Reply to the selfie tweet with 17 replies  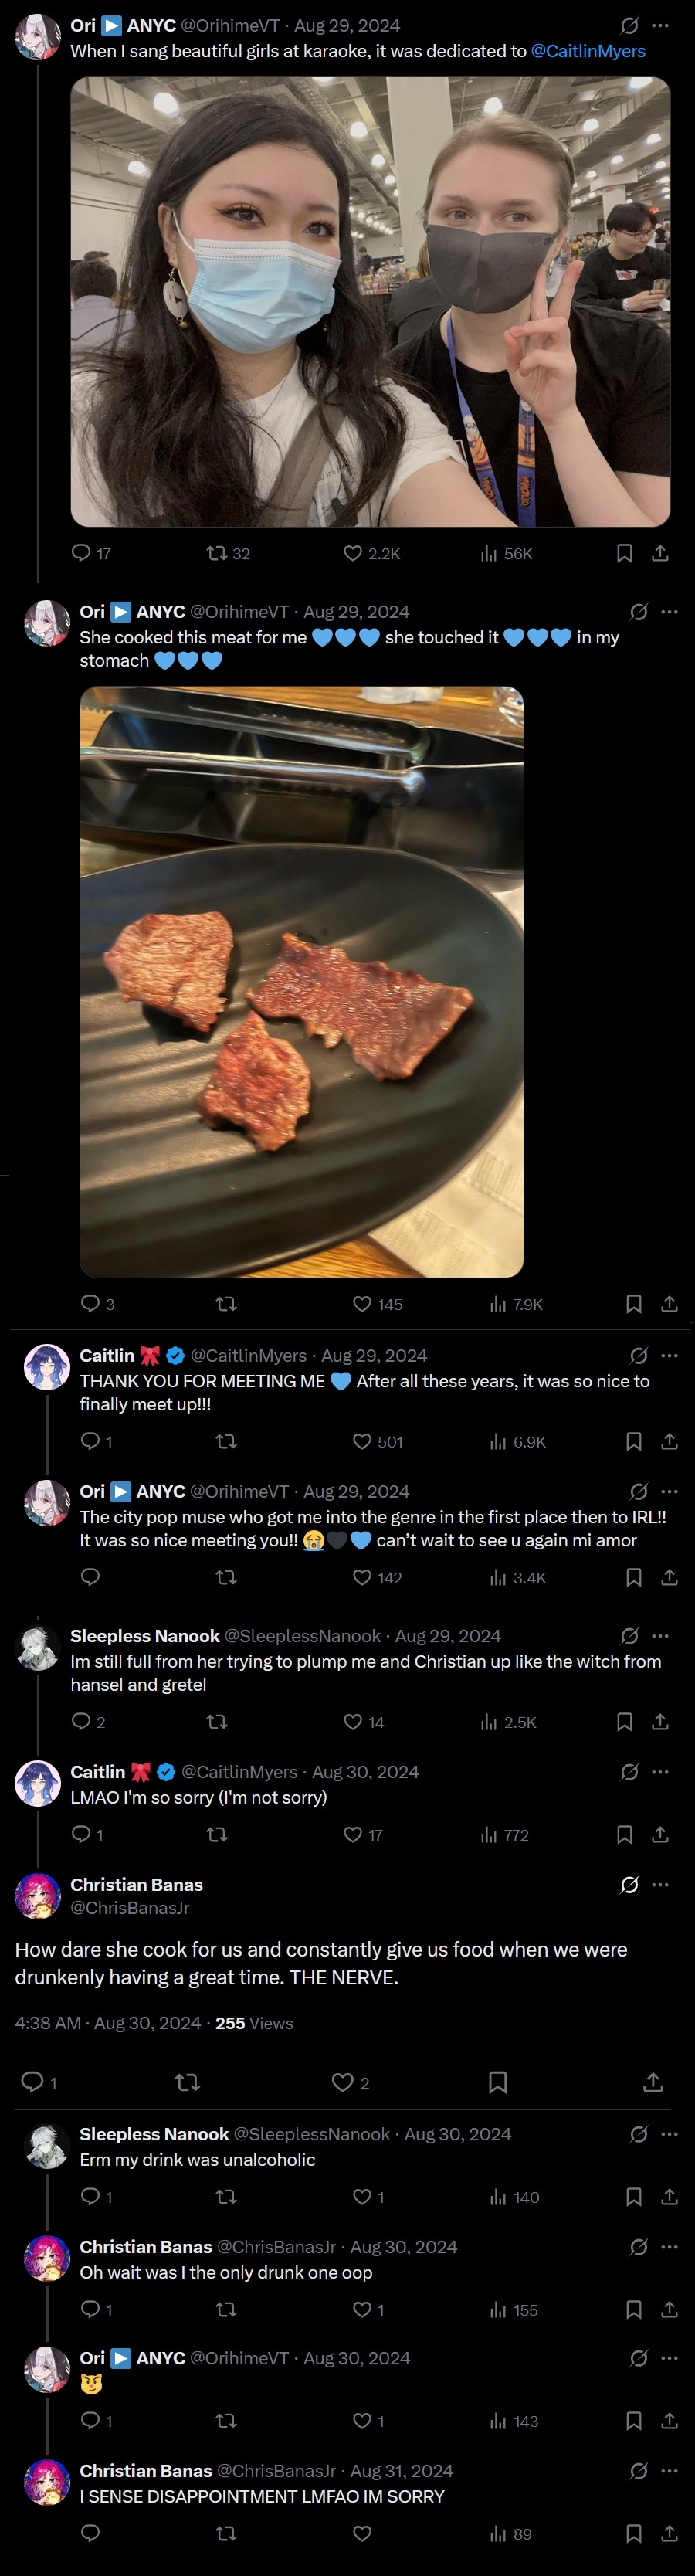point(82,553)
